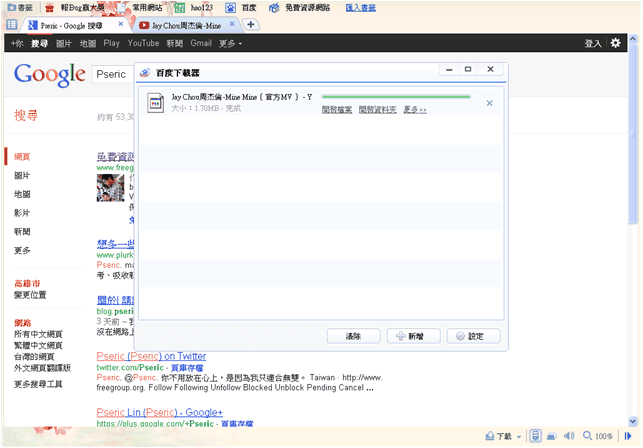Toggle the speaker mute icon
This screenshot has width=643, height=448.
click(569, 436)
